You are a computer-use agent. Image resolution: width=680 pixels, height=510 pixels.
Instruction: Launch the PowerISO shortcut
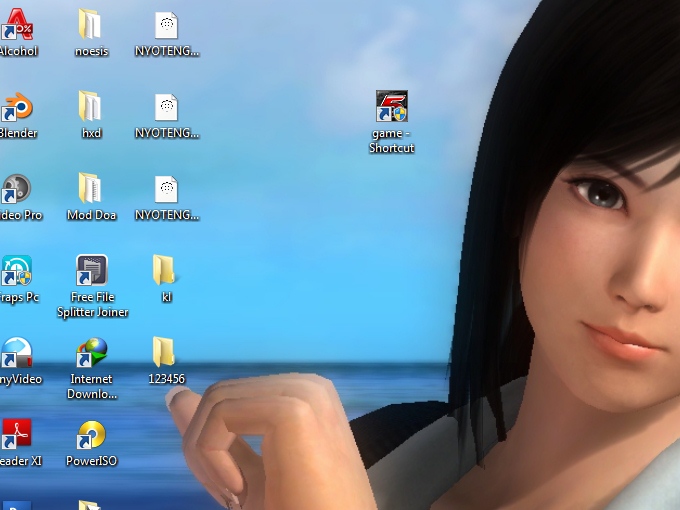point(92,435)
